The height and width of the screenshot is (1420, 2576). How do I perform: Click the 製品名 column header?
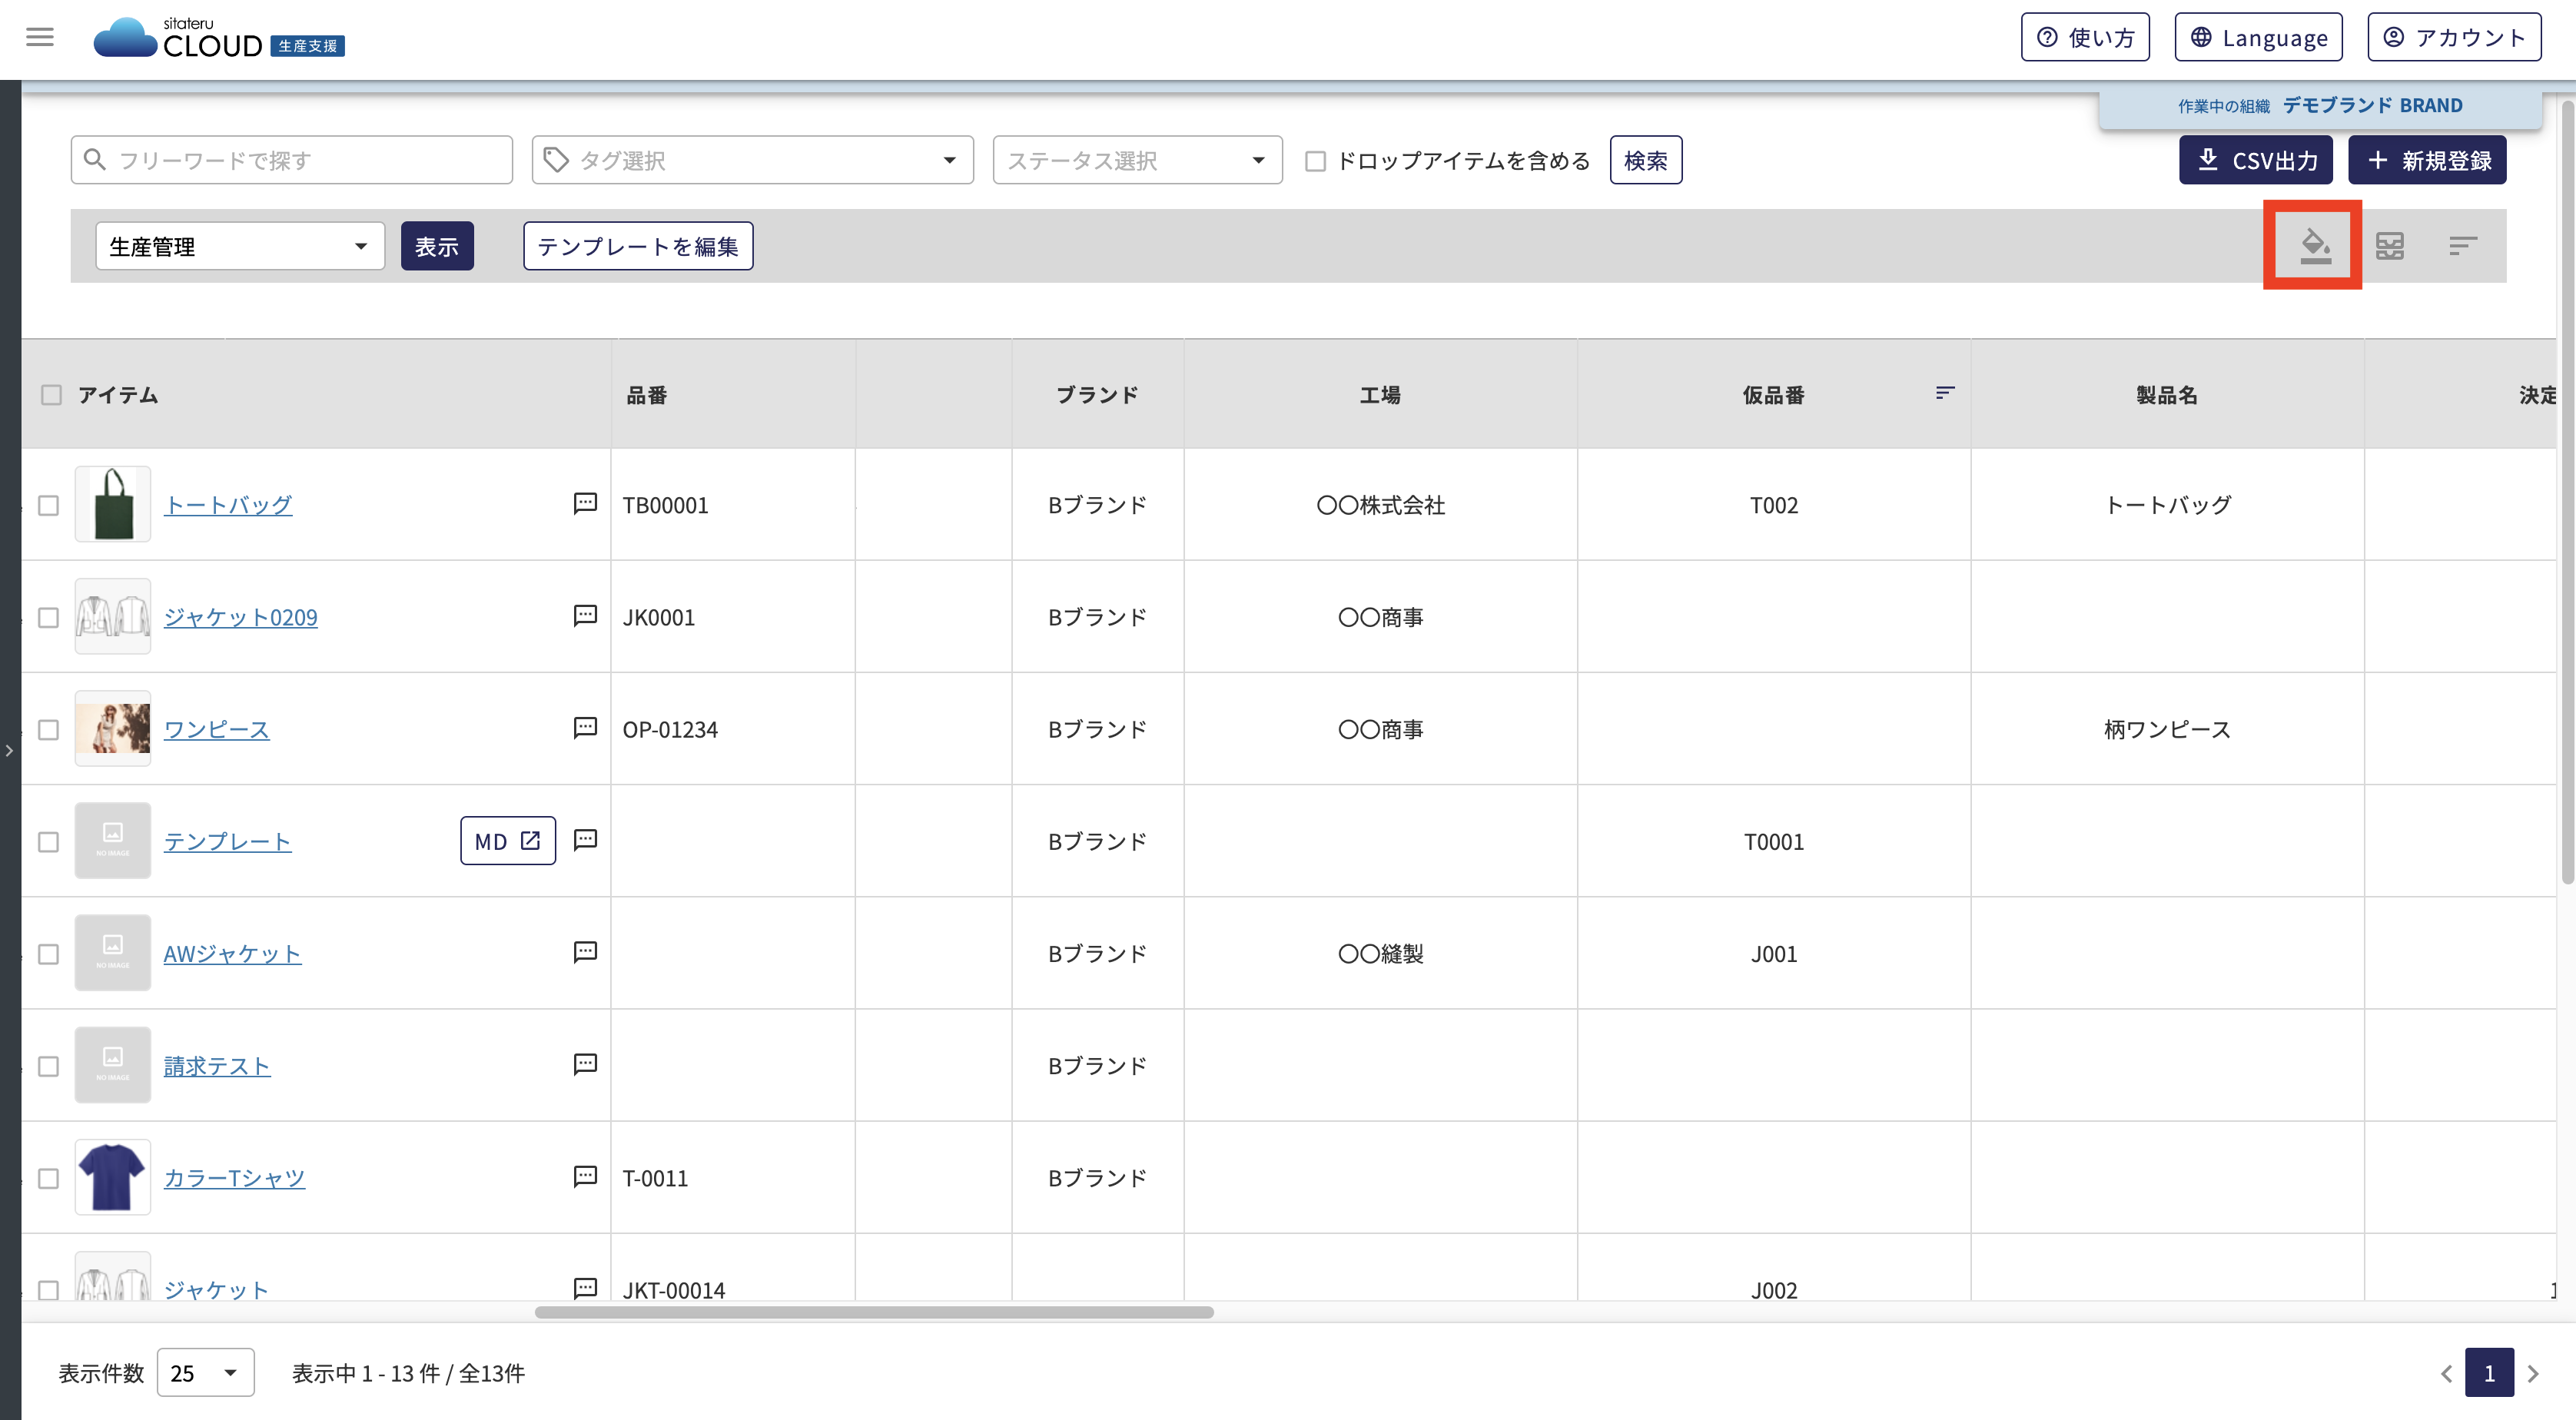(2167, 395)
